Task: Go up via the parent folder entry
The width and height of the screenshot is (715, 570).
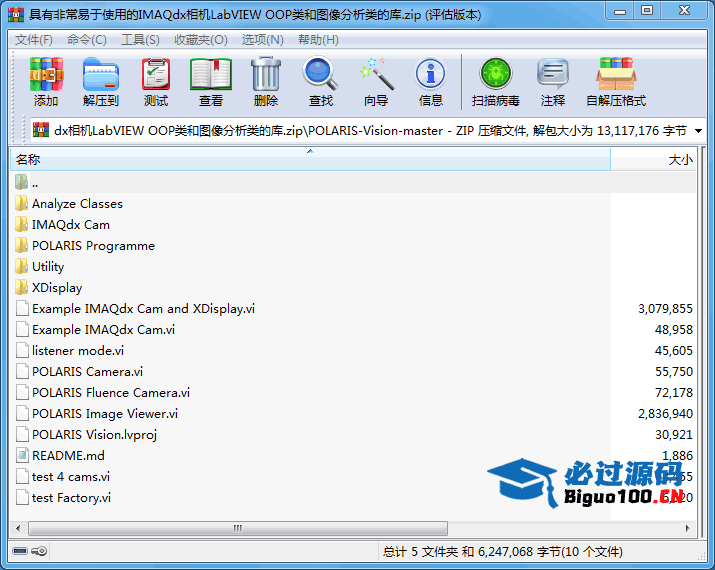Action: pyautogui.click(x=35, y=183)
